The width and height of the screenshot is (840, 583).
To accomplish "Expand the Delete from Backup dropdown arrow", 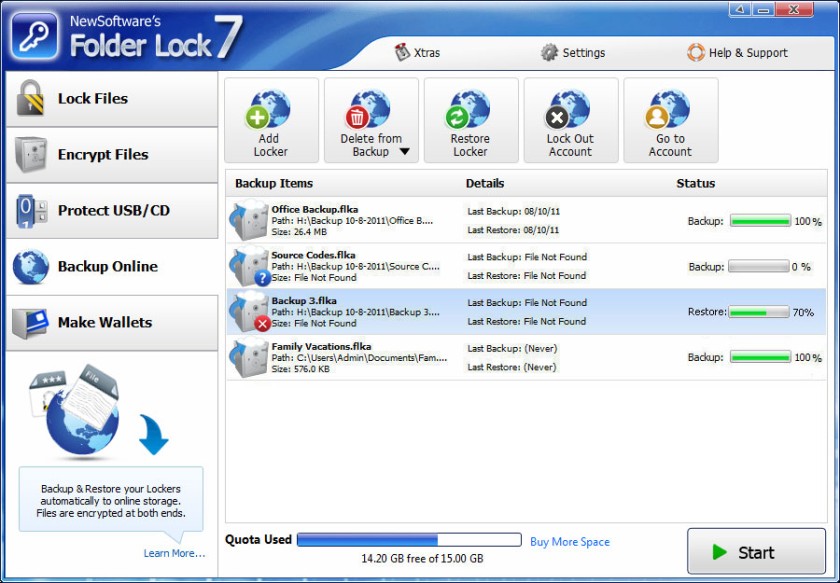I will point(405,152).
